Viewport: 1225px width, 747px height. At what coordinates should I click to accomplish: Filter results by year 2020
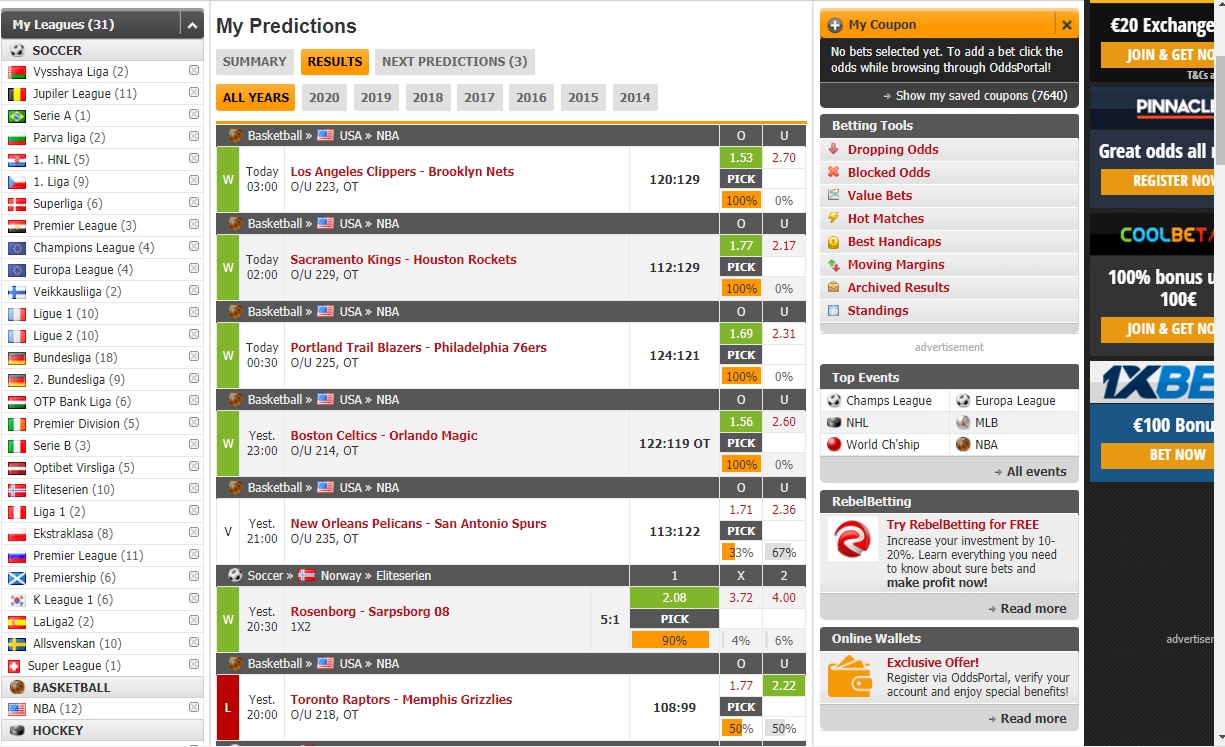click(x=324, y=97)
